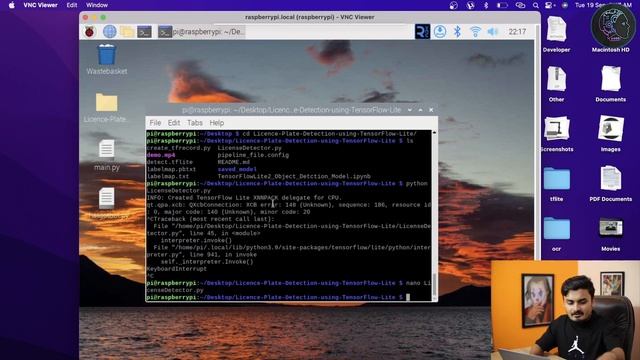
Task: Close the terminal window with the X
Action: pyautogui.click(x=431, y=110)
